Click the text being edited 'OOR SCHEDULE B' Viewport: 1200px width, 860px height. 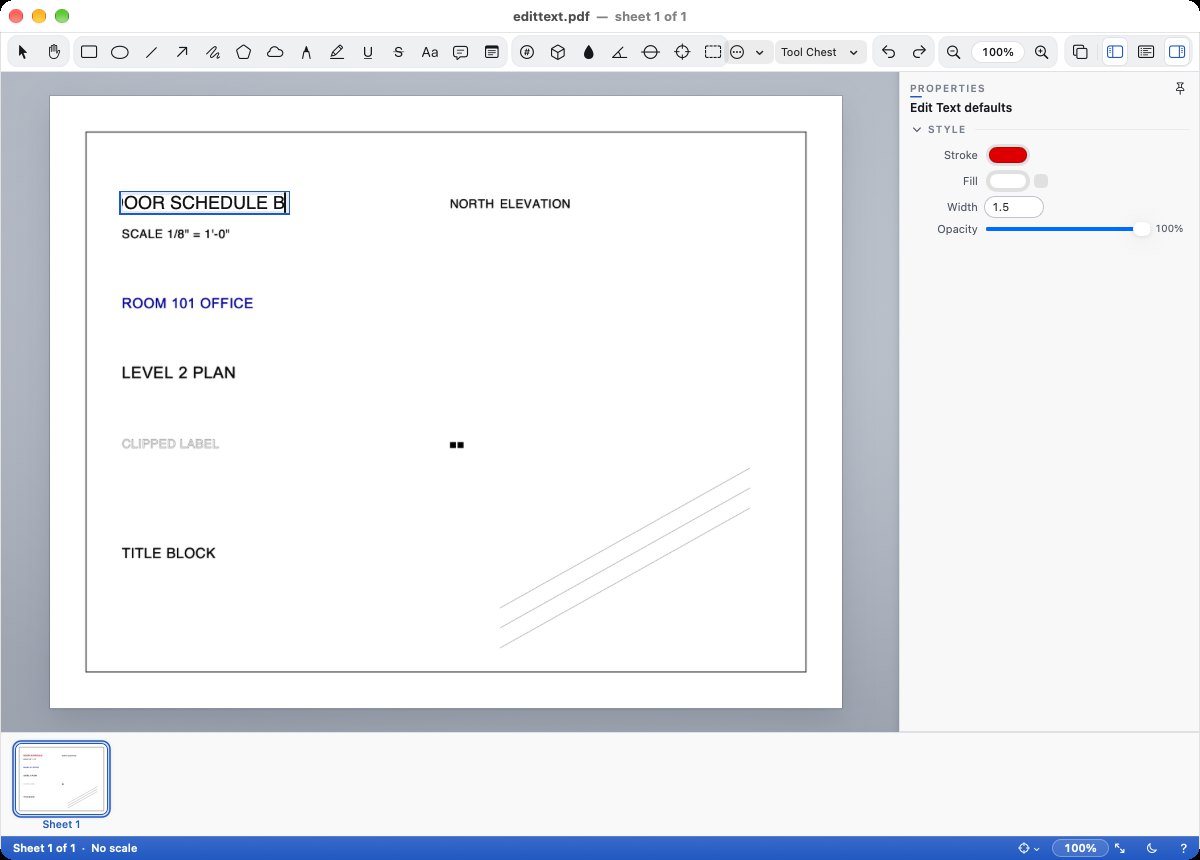[x=204, y=203]
